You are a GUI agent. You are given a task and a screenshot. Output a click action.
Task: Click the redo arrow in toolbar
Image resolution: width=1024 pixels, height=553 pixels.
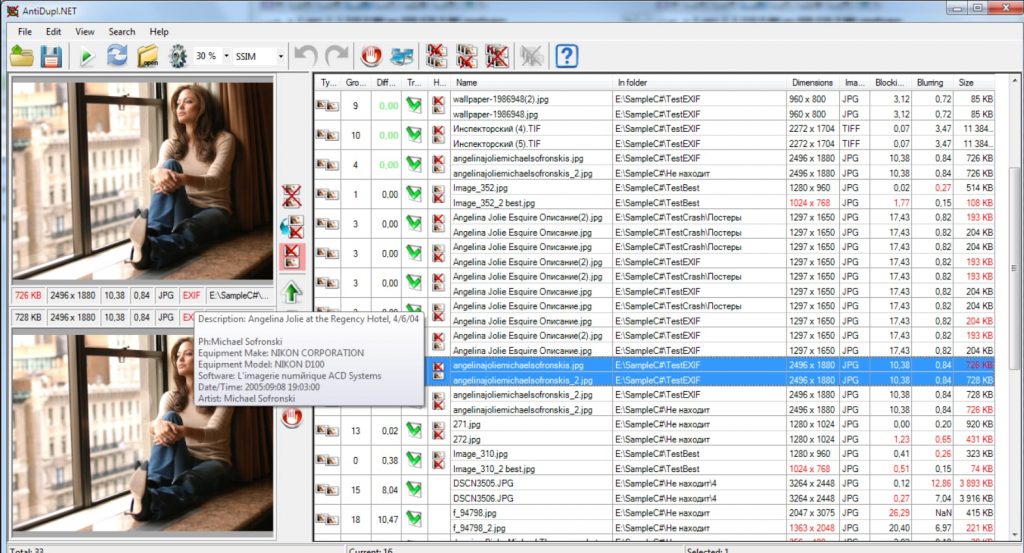click(337, 56)
